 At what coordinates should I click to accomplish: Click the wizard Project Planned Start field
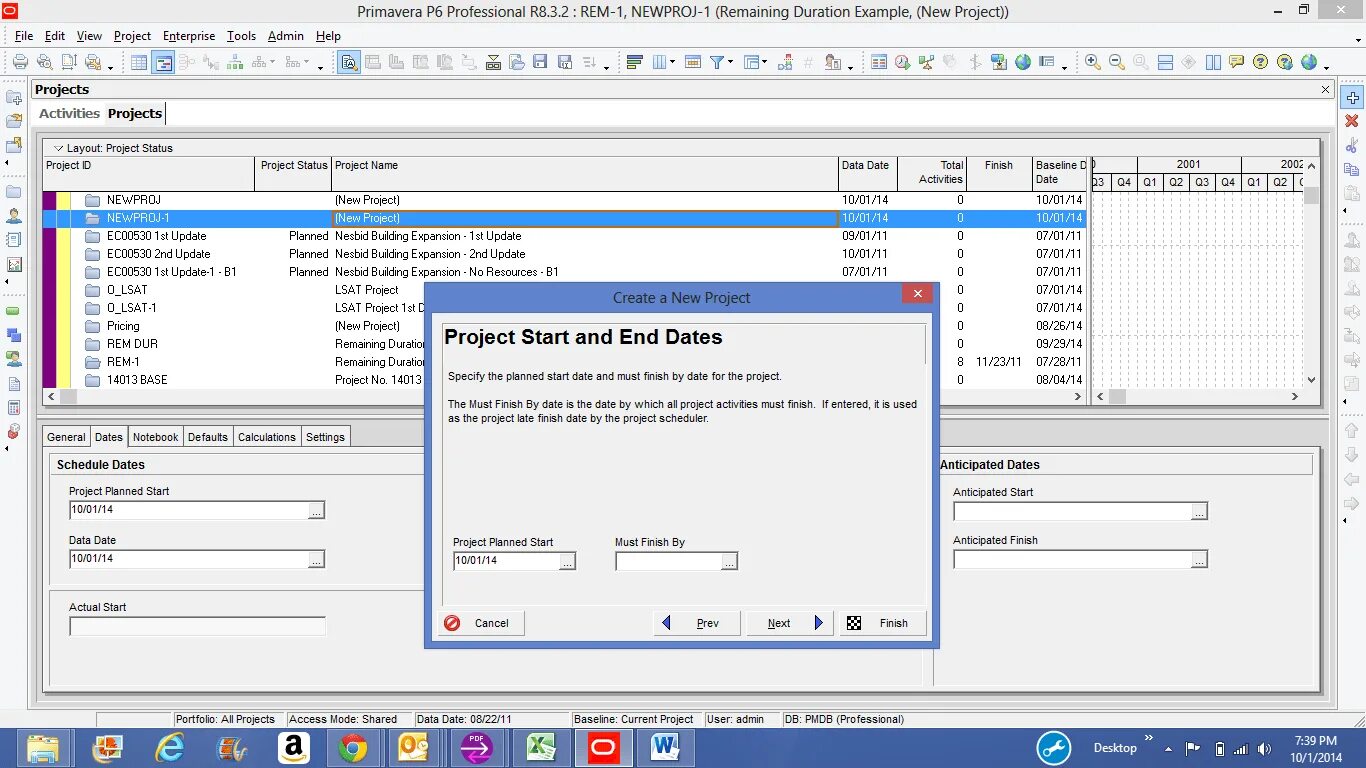coord(506,561)
